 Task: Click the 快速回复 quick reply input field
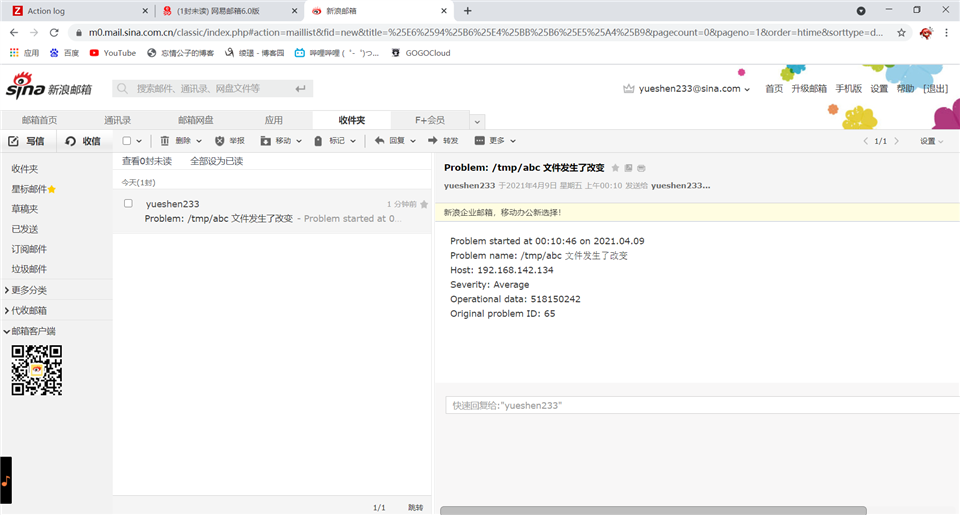click(x=702, y=405)
